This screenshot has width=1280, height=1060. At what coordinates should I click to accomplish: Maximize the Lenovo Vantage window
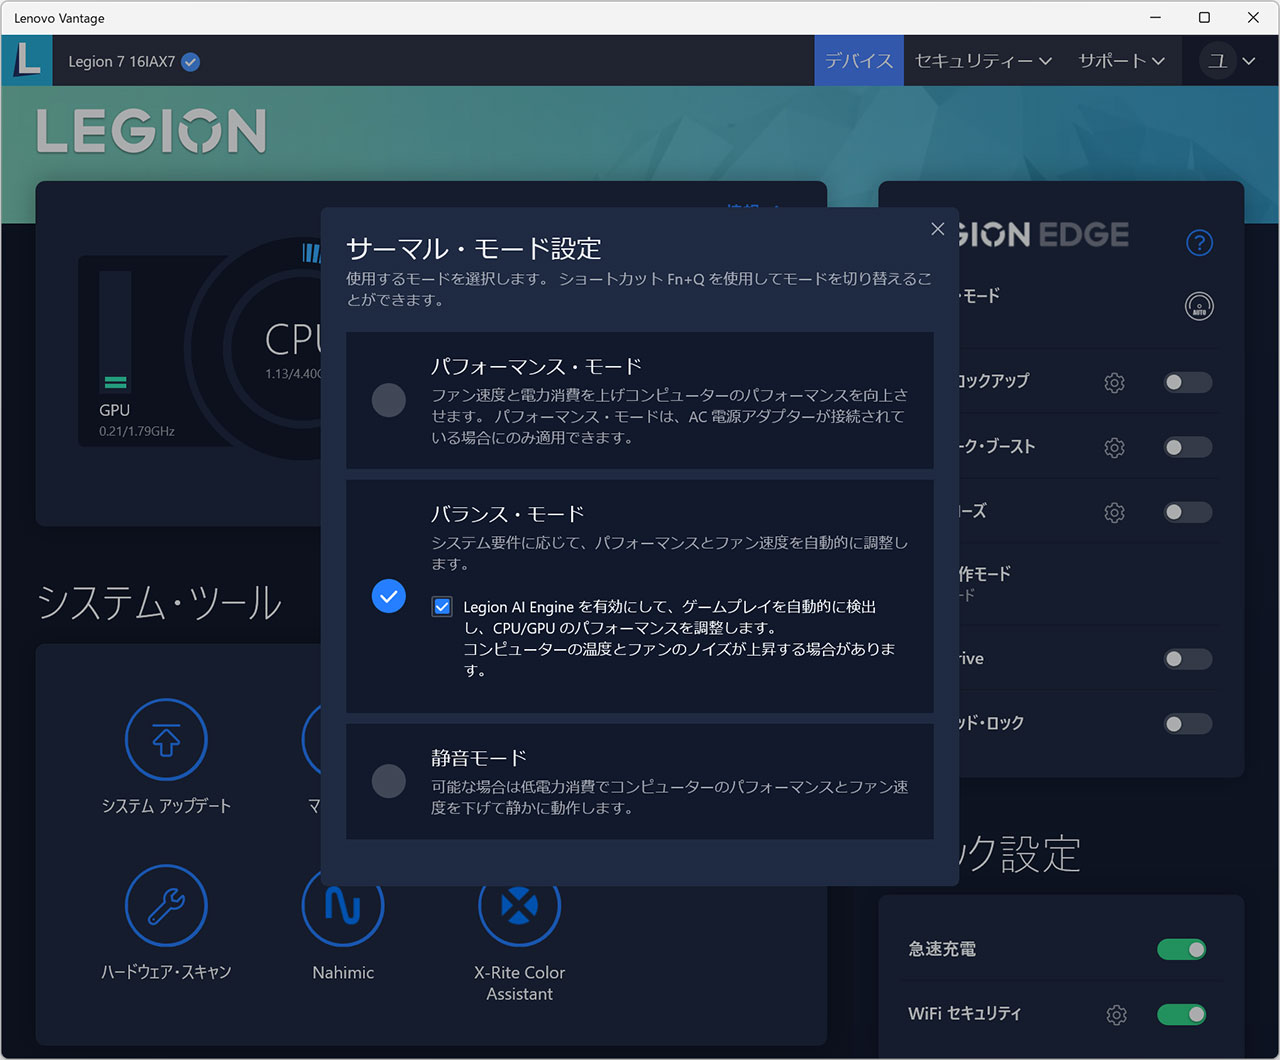(1204, 18)
